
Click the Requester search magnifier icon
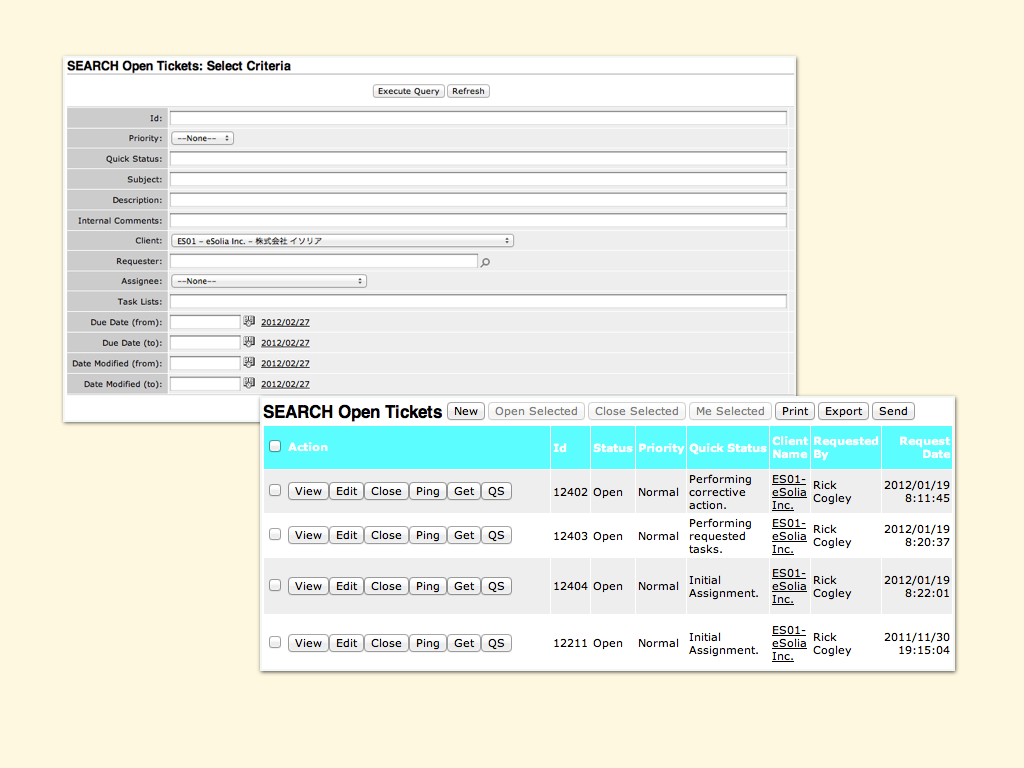coord(486,262)
